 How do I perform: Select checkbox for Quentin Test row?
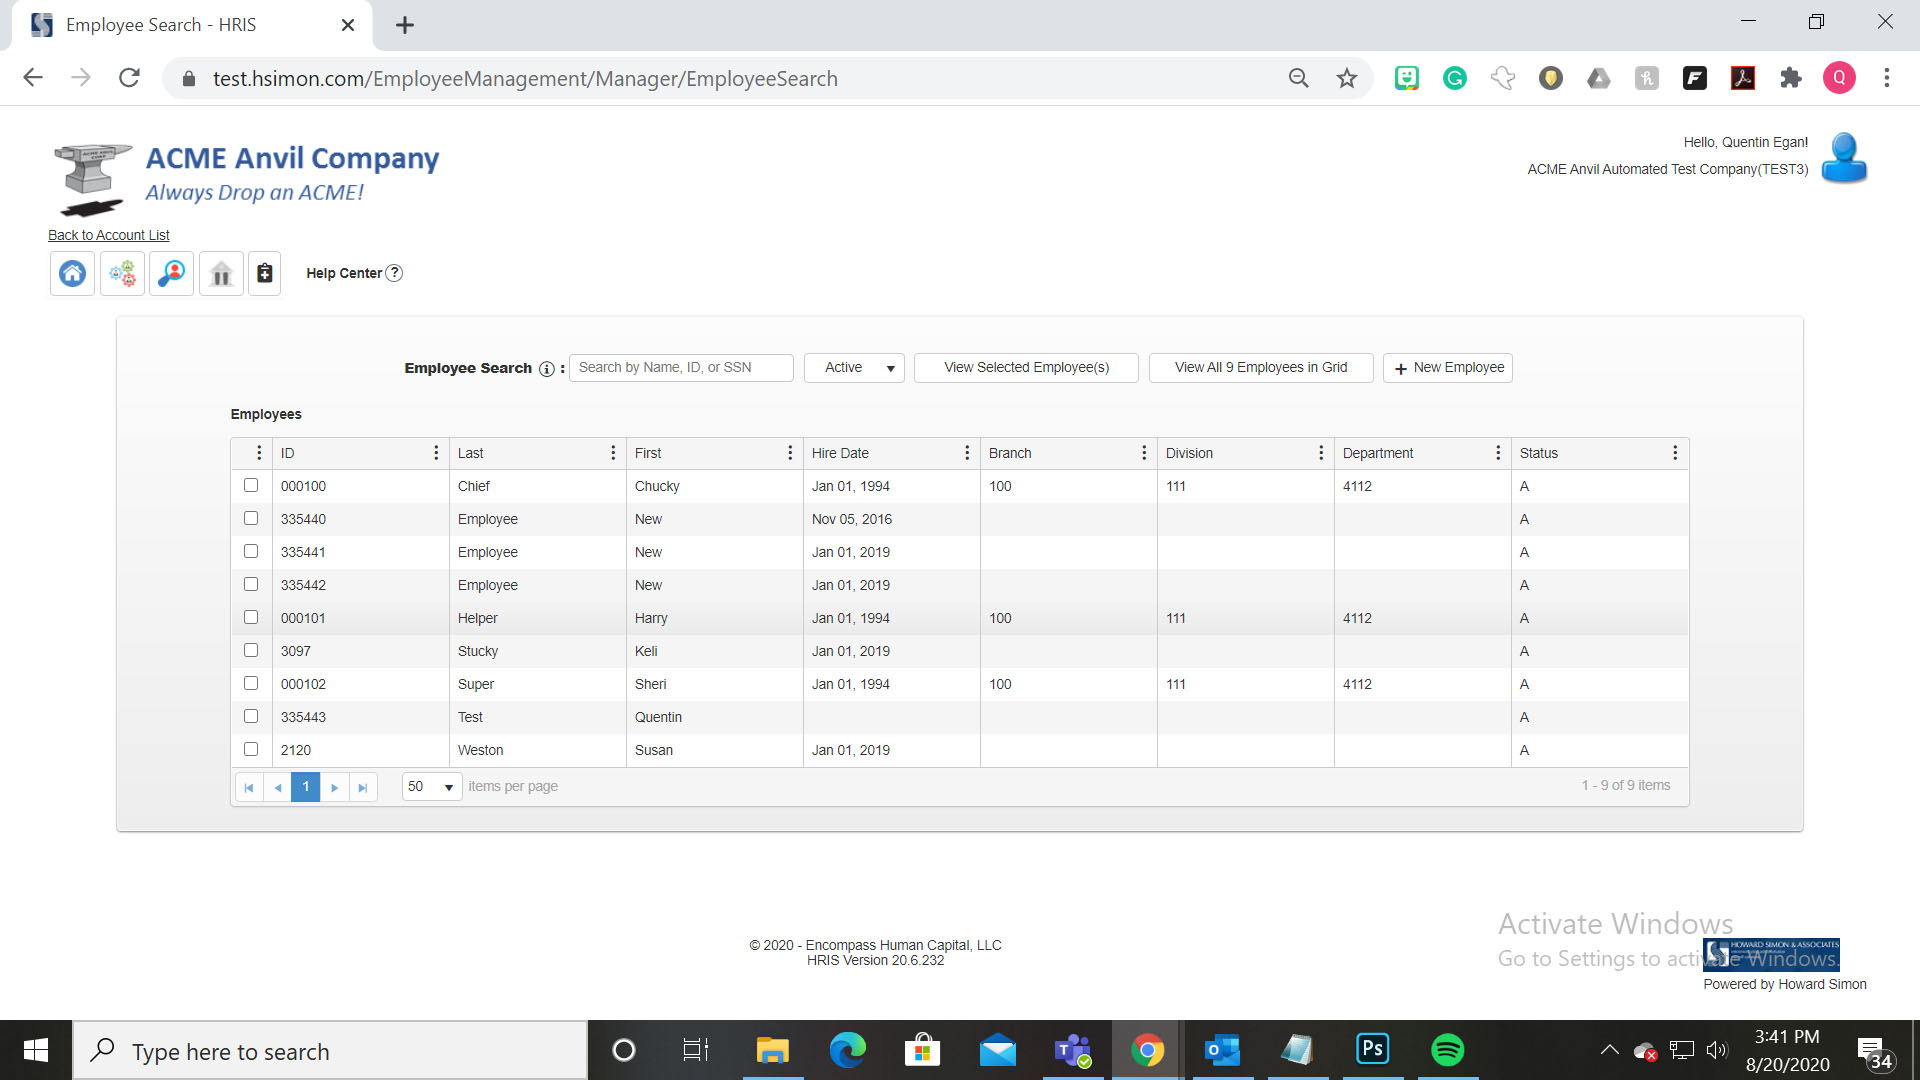pos(251,716)
